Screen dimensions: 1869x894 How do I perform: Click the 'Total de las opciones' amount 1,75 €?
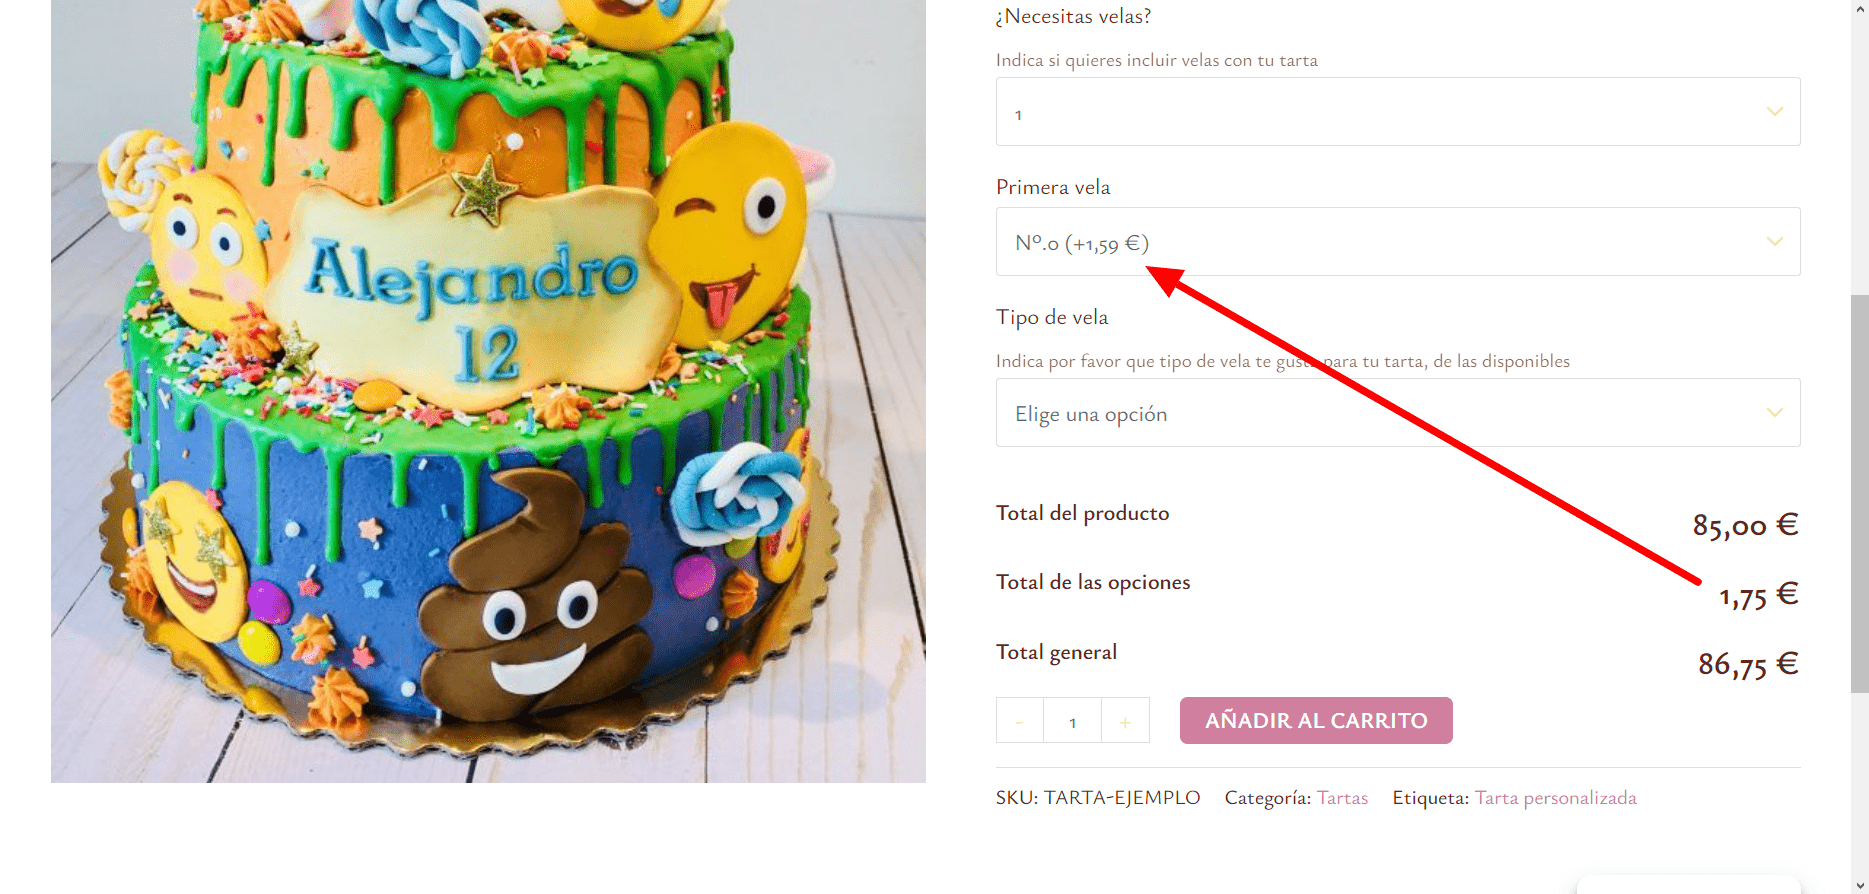point(1759,596)
